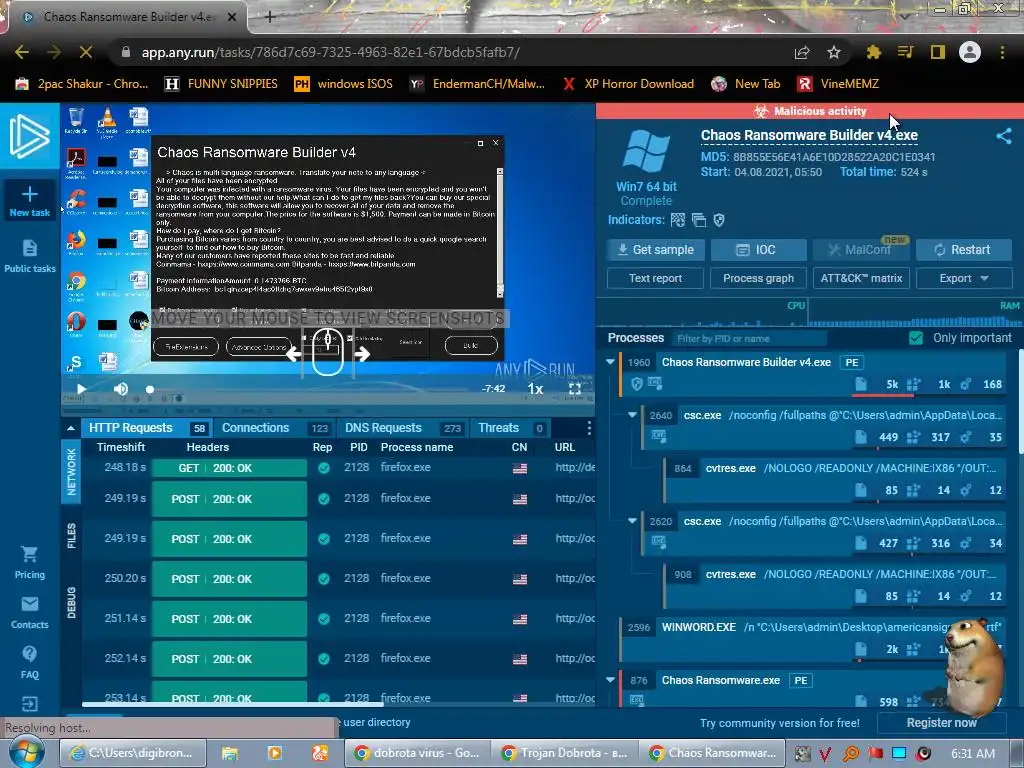The image size is (1024, 768).
Task: Toggle Chrome side panel icon
Action: pos(938,52)
